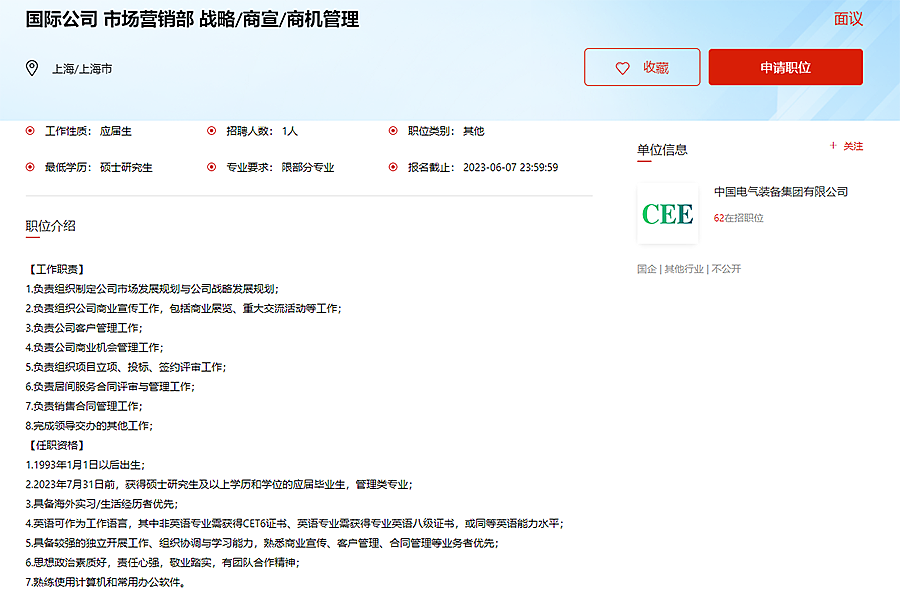
Task: Select the 单位信息 section heading
Action: 662,150
